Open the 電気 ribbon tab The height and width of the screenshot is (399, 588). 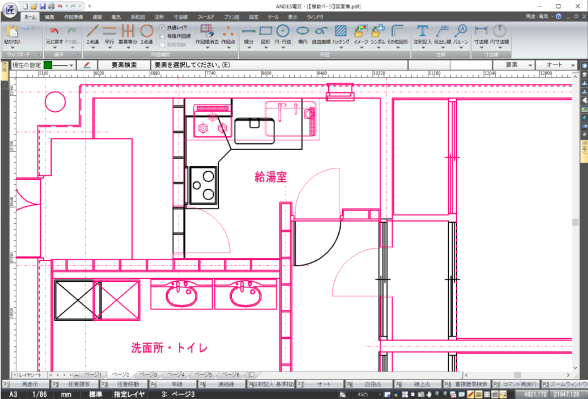(116, 17)
